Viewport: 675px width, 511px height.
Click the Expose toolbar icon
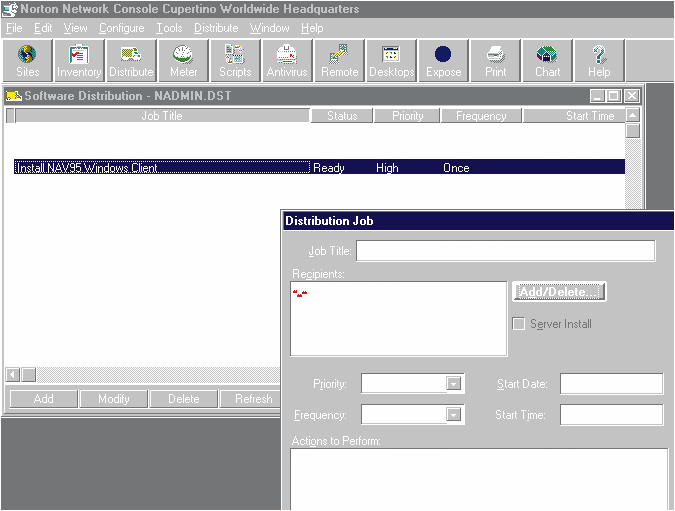click(x=443, y=60)
